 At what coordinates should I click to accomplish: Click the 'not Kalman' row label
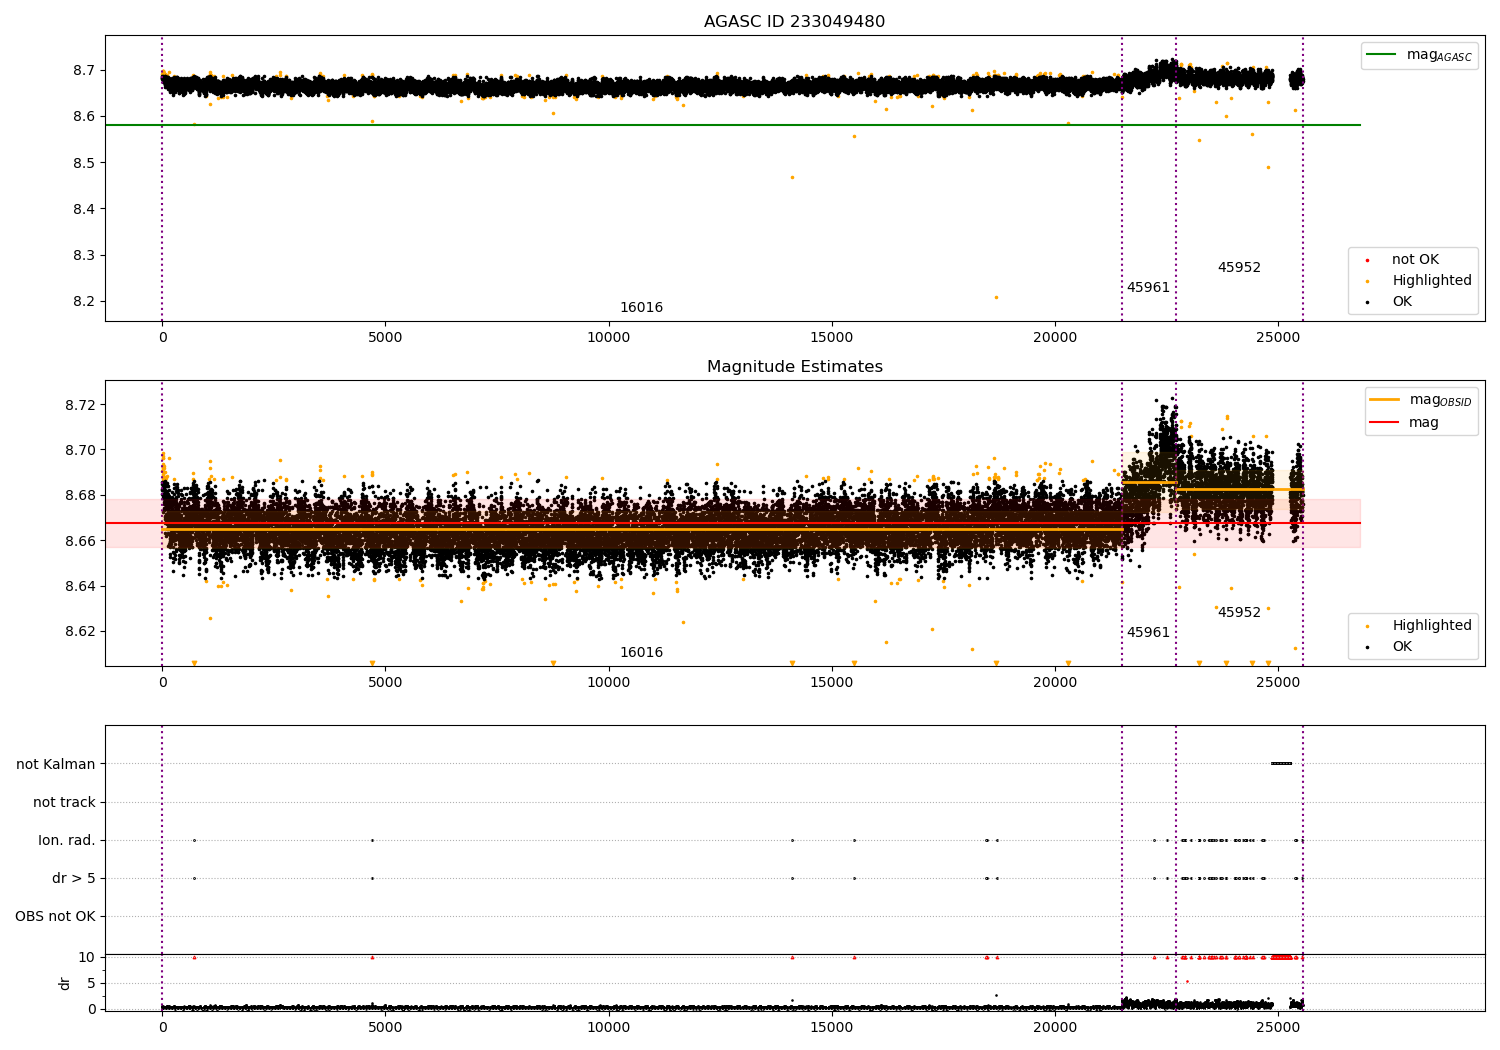[56, 765]
